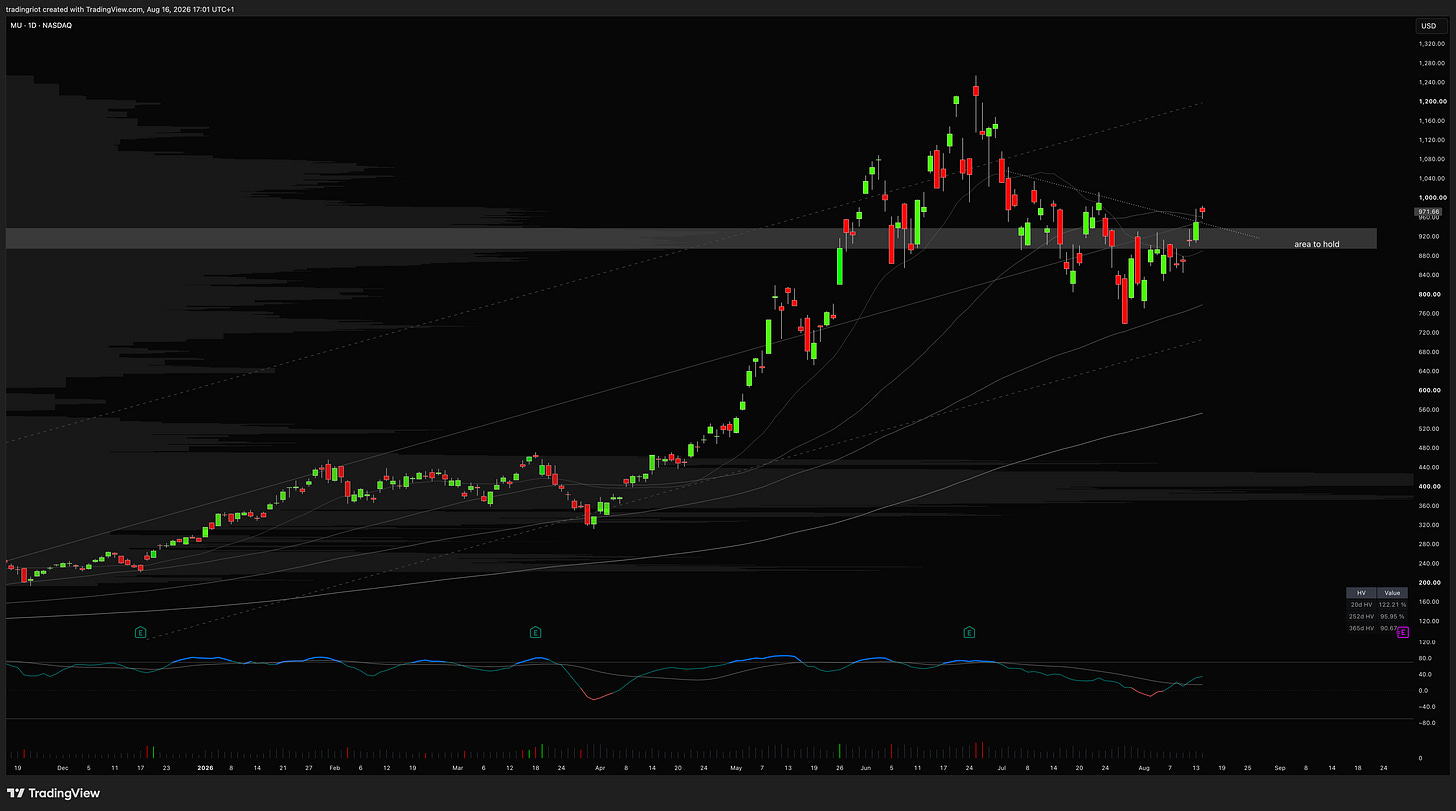Click the '2026' year label on the time axis
Image resolution: width=1456 pixels, height=811 pixels.
(x=207, y=768)
